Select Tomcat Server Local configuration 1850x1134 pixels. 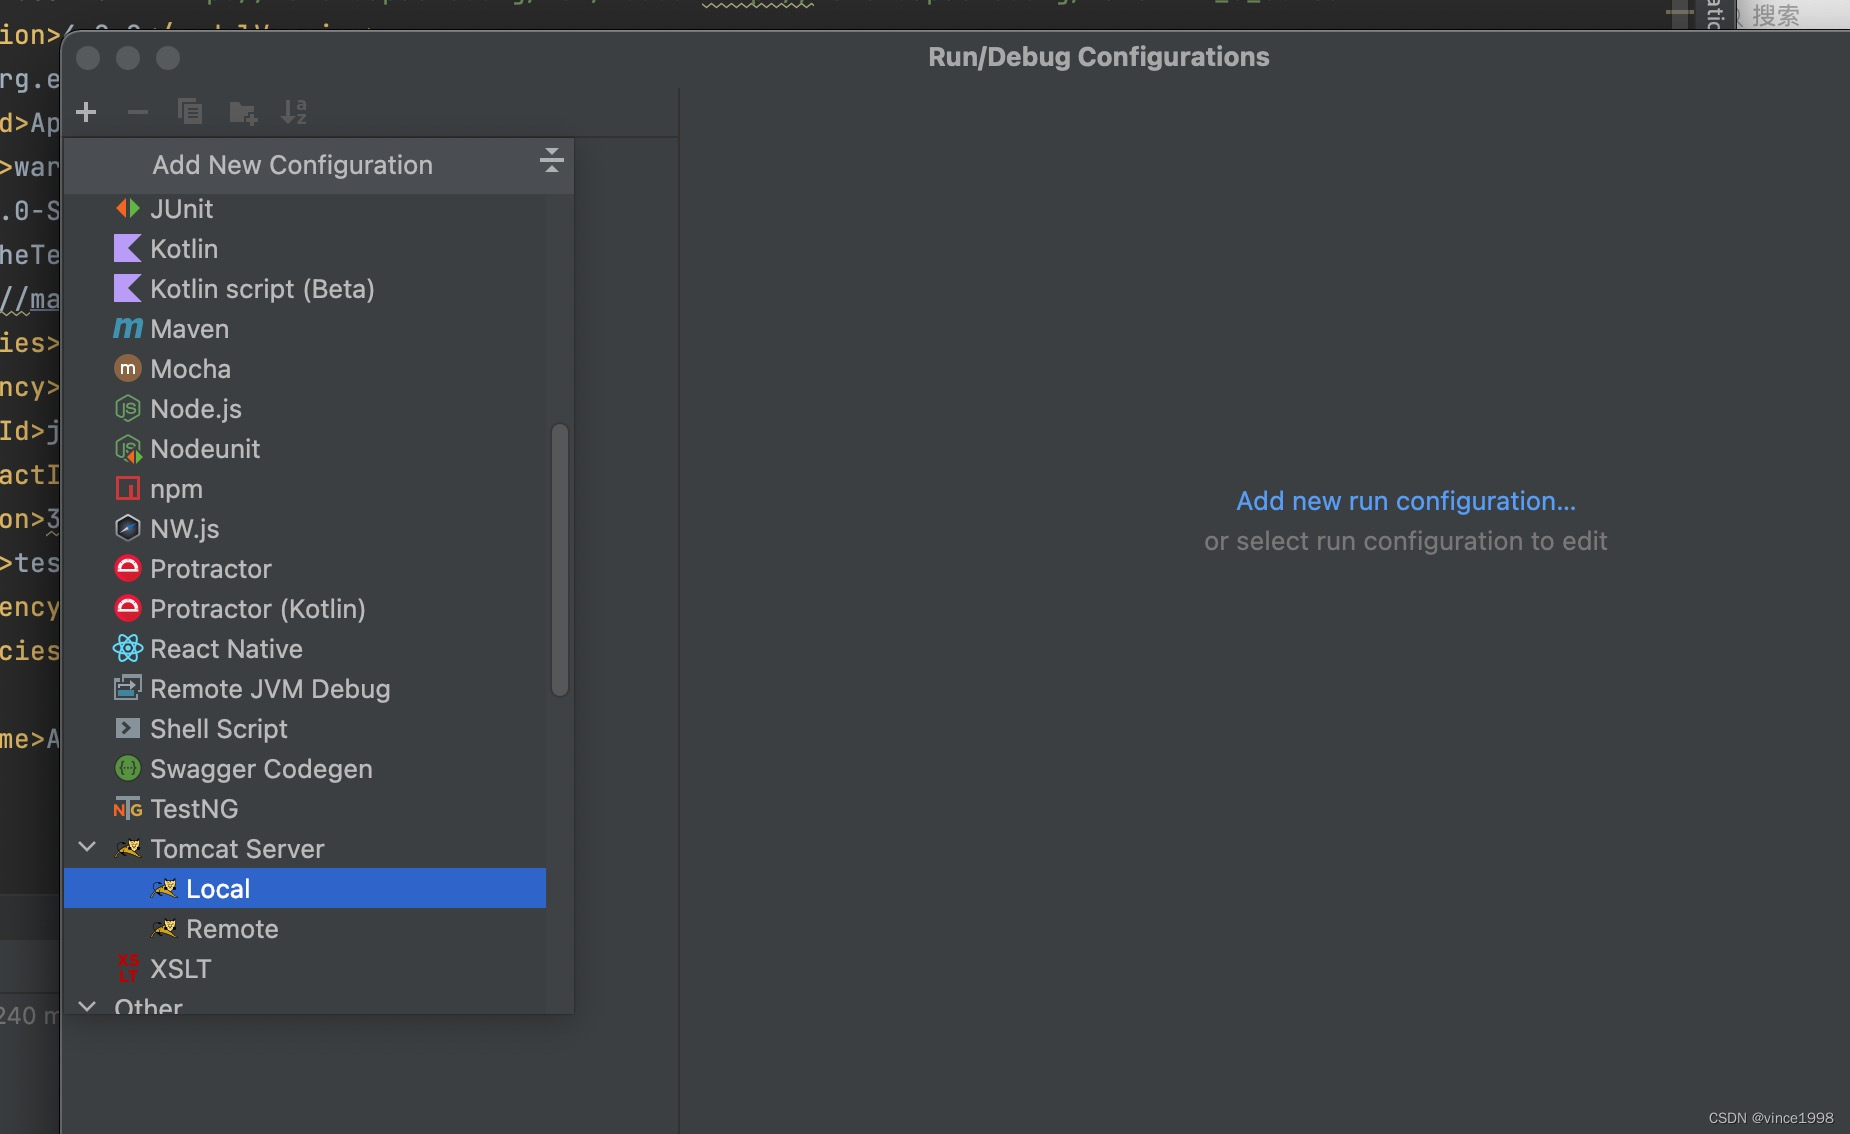pyautogui.click(x=305, y=888)
